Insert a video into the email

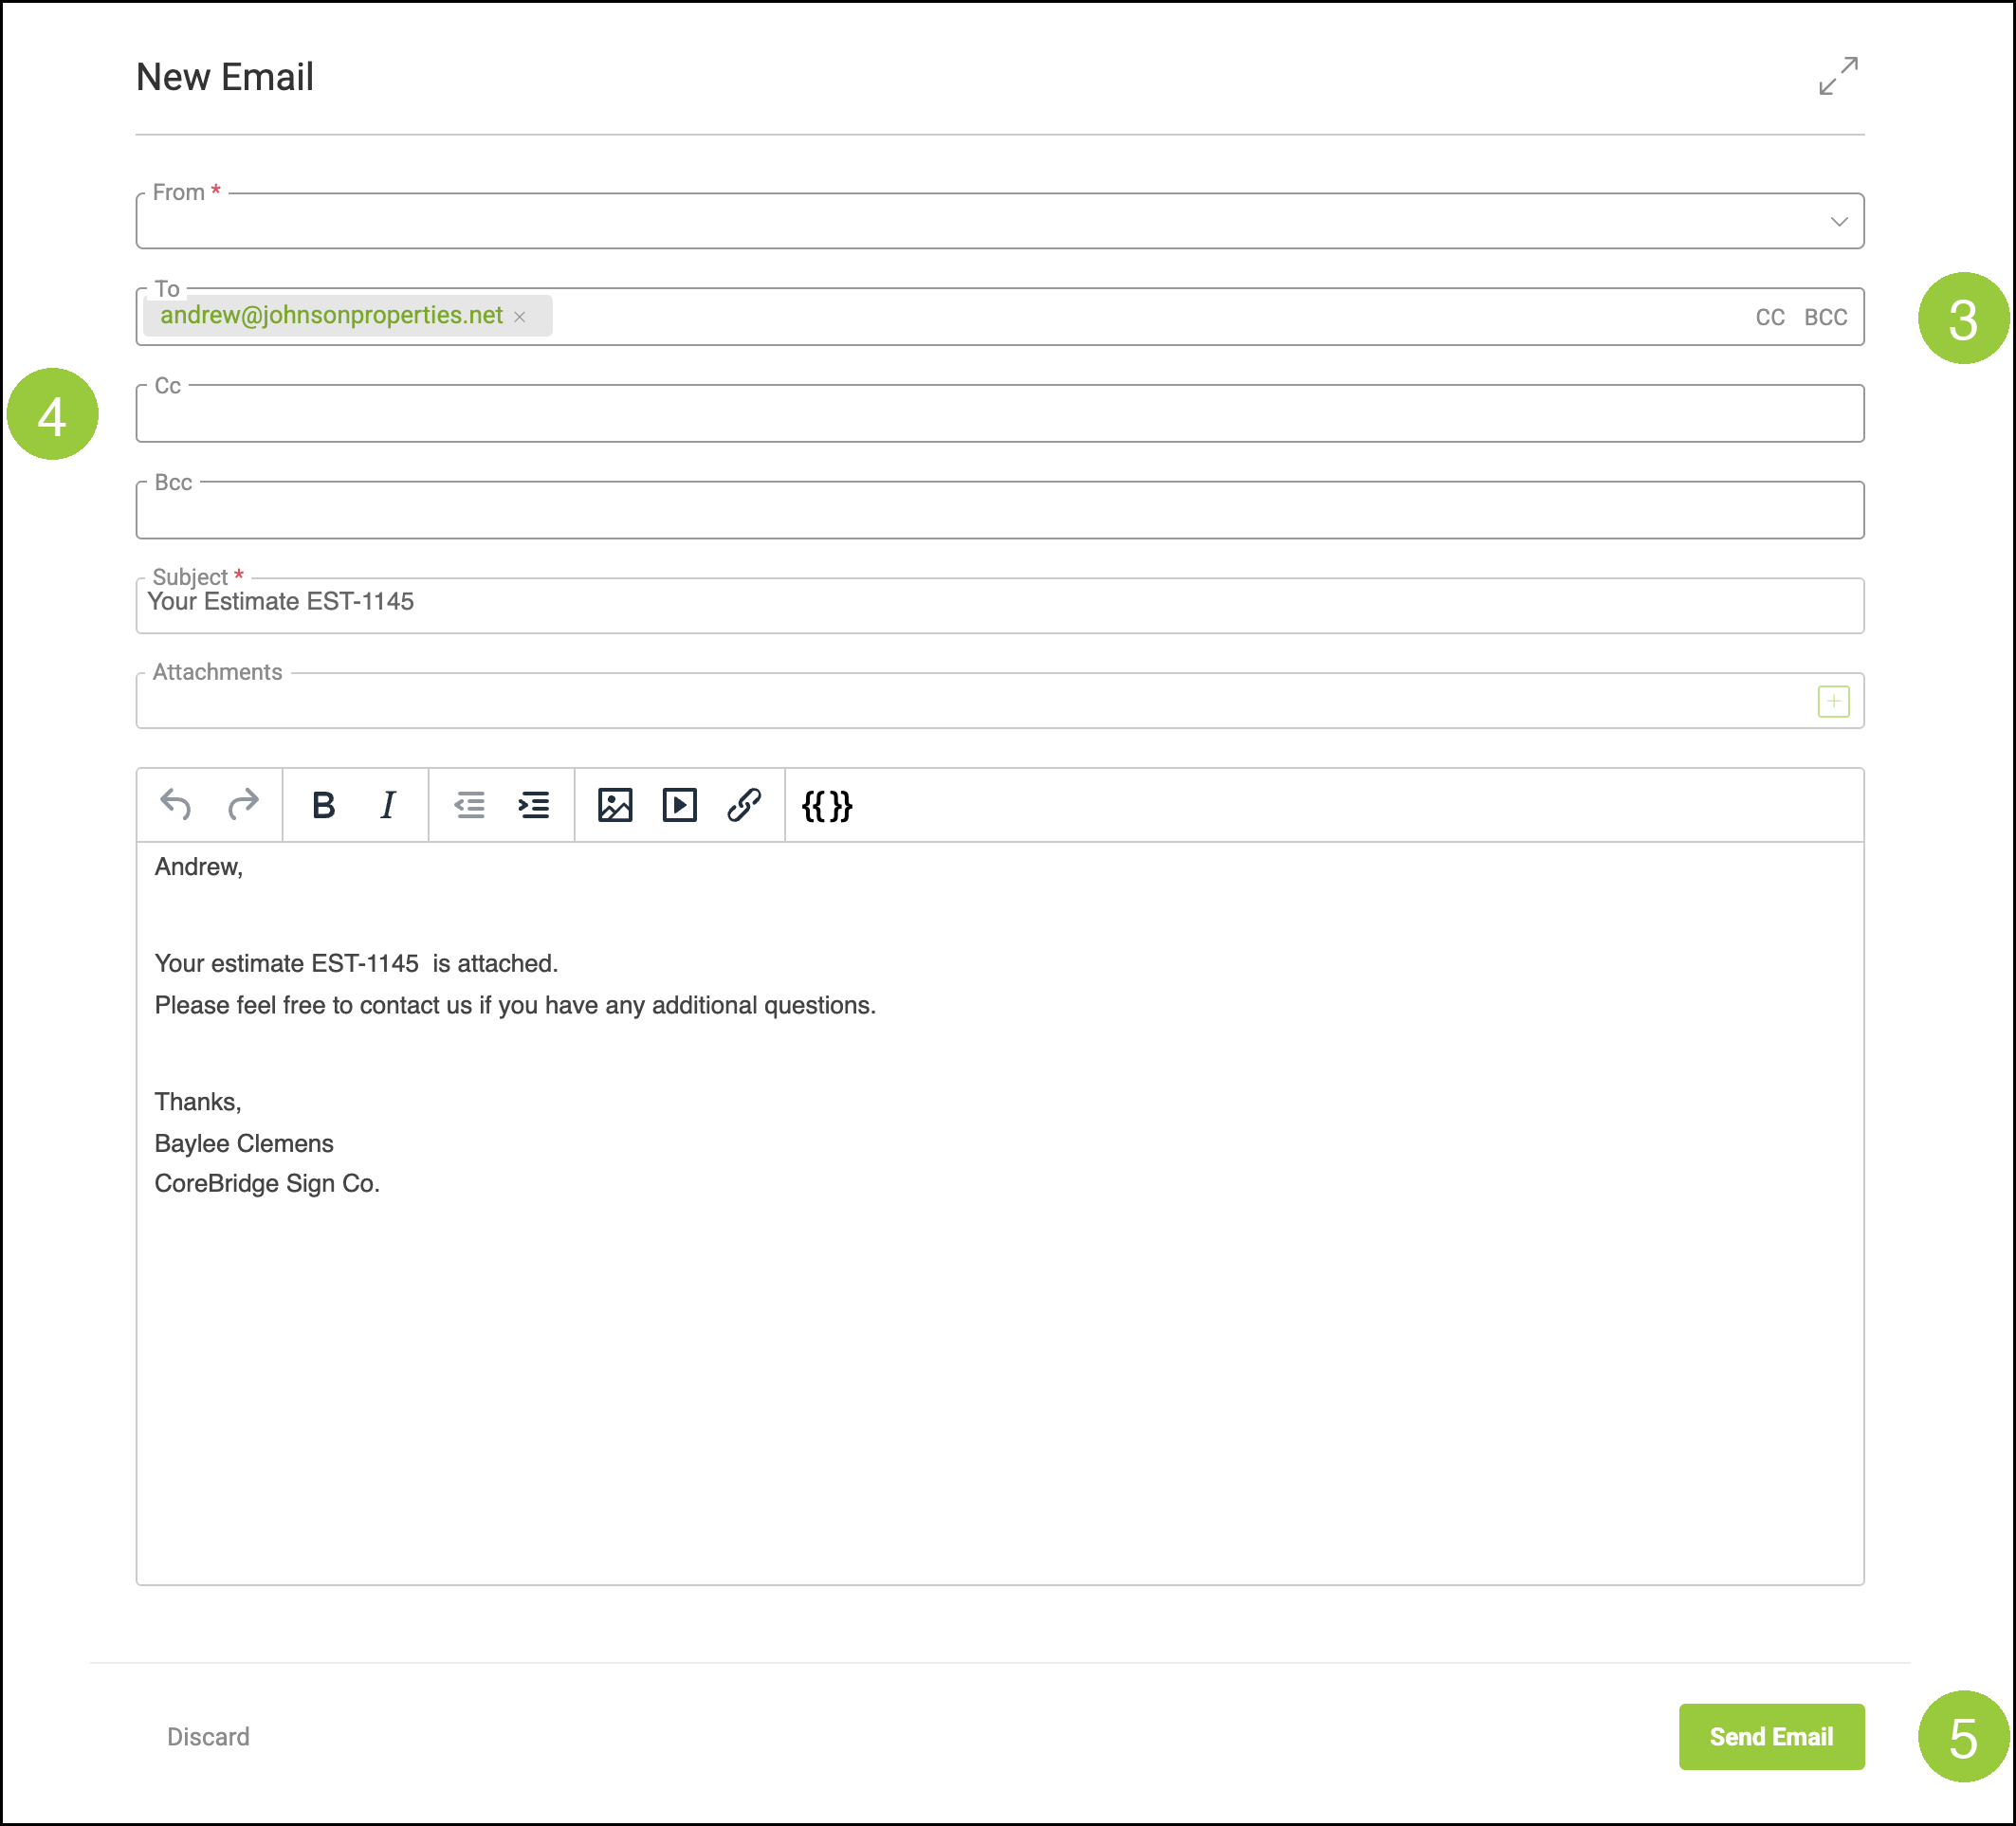click(x=679, y=805)
